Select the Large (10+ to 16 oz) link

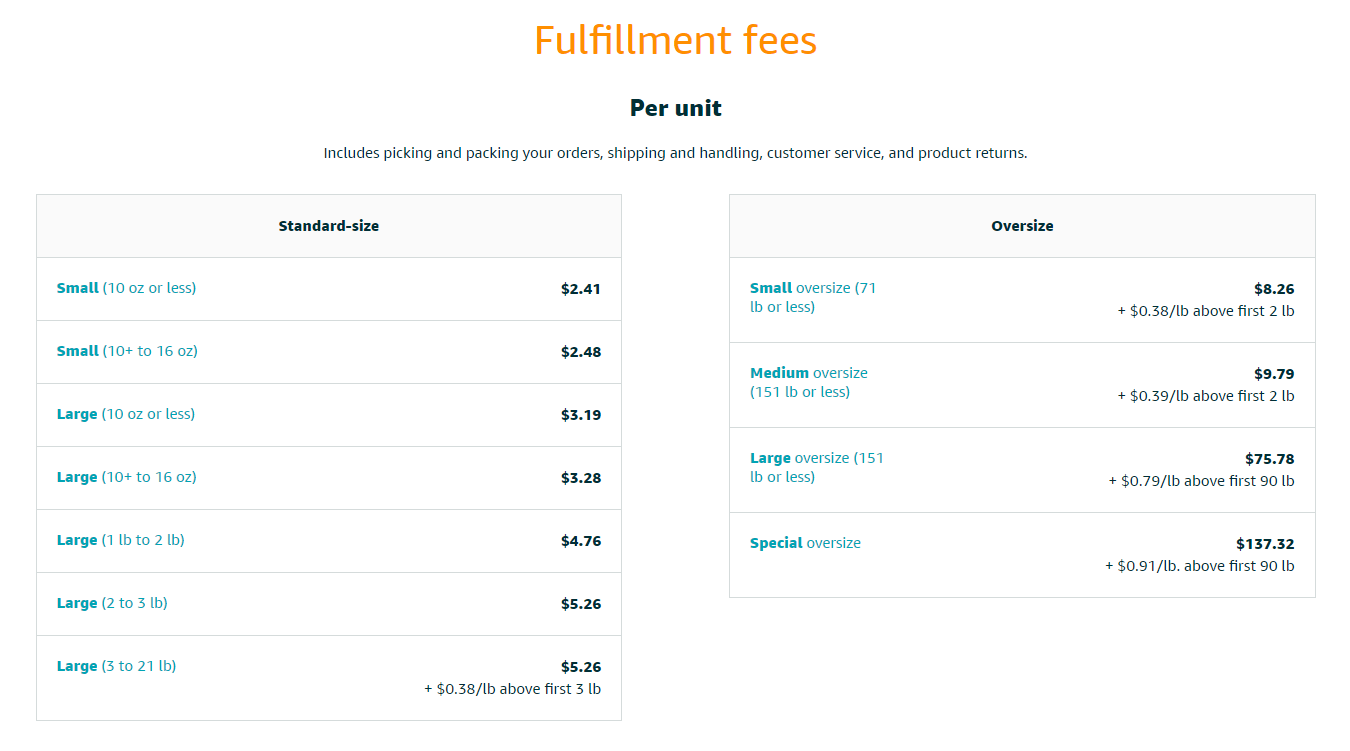tap(127, 477)
